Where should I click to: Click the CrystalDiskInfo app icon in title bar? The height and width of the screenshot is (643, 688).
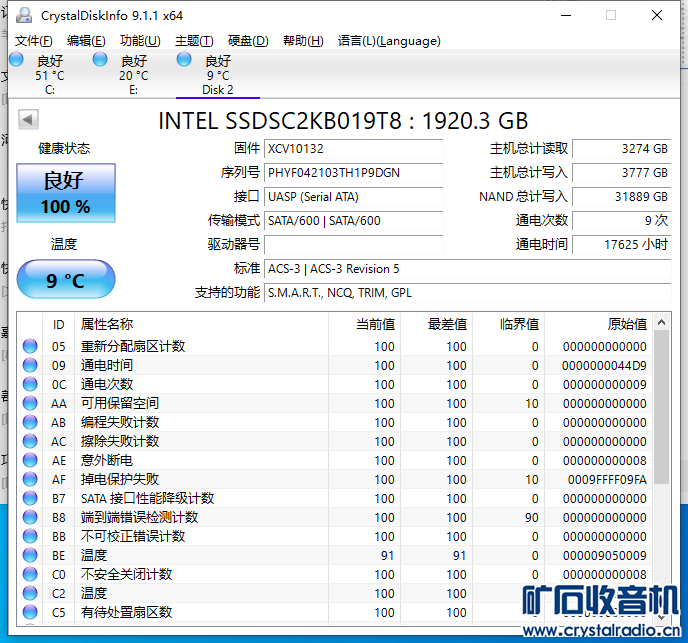coord(22,16)
